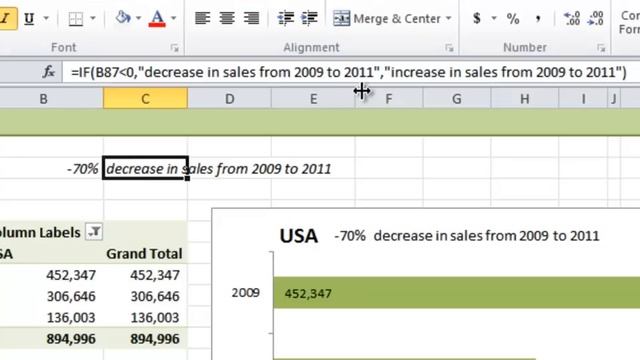The height and width of the screenshot is (360, 640).
Task: Apply percent style
Action: pos(513,18)
